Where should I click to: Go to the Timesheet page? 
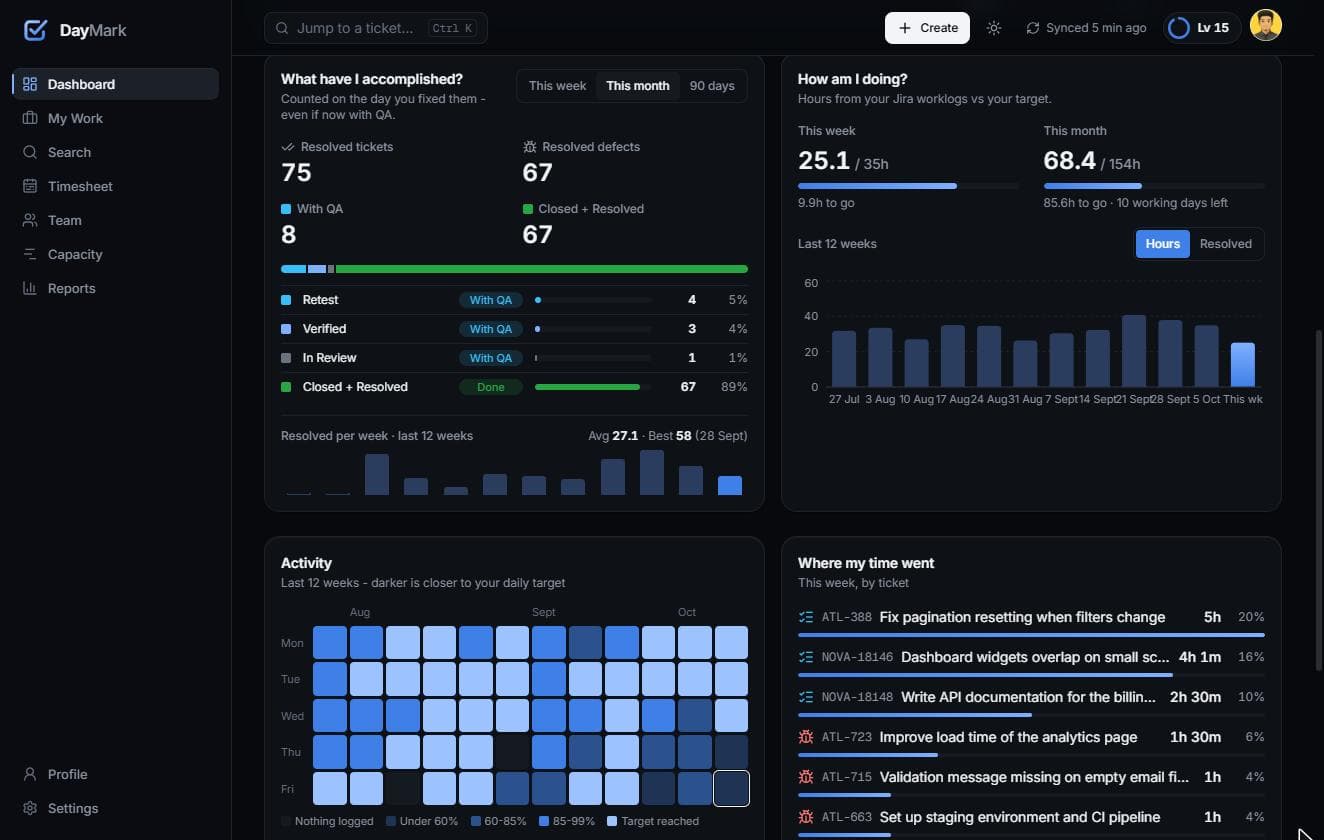point(115,186)
